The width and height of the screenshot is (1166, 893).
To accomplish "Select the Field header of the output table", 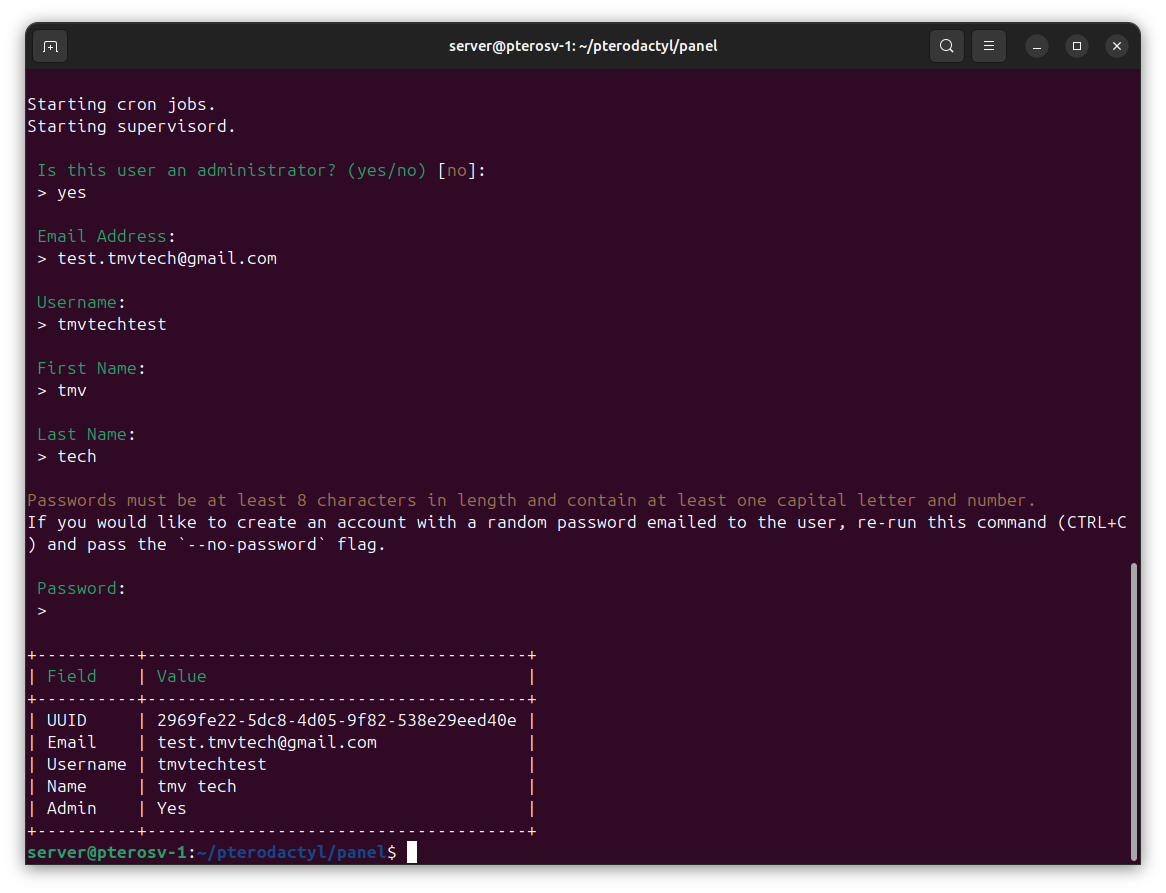I will click(x=71, y=676).
